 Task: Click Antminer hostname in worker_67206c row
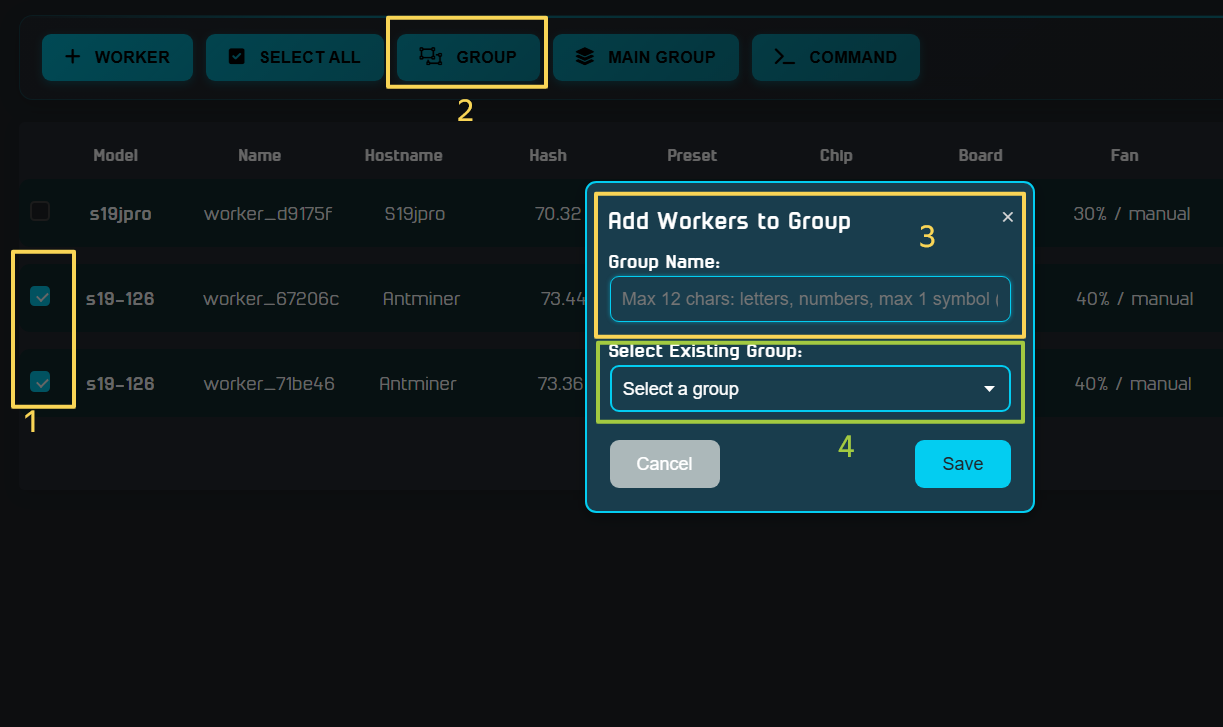421,299
